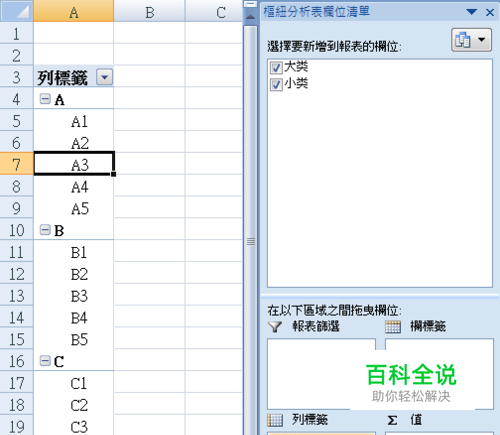
Task: Click the sigma values icon
Action: (x=392, y=420)
